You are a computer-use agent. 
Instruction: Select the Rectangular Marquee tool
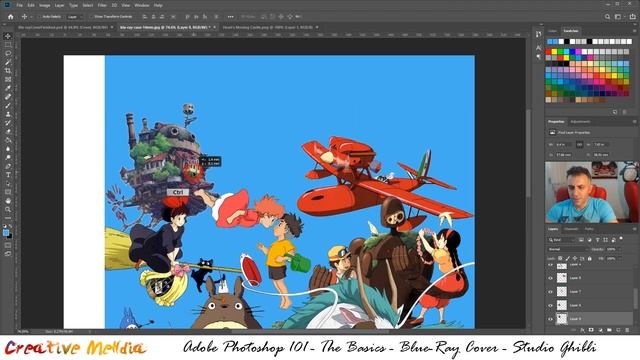8,44
